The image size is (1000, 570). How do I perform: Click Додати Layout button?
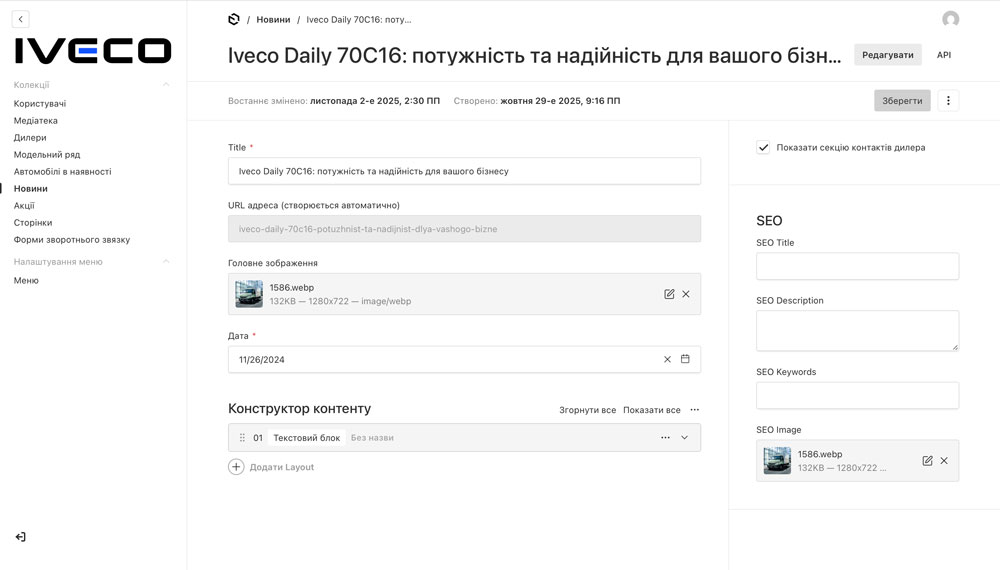pyautogui.click(x=271, y=467)
